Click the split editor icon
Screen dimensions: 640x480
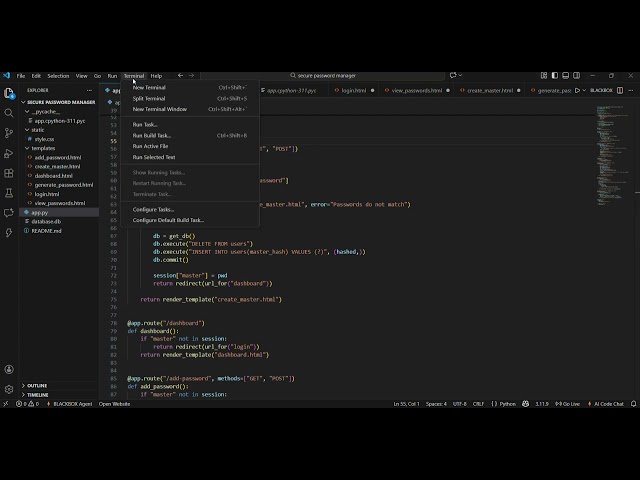(620, 90)
